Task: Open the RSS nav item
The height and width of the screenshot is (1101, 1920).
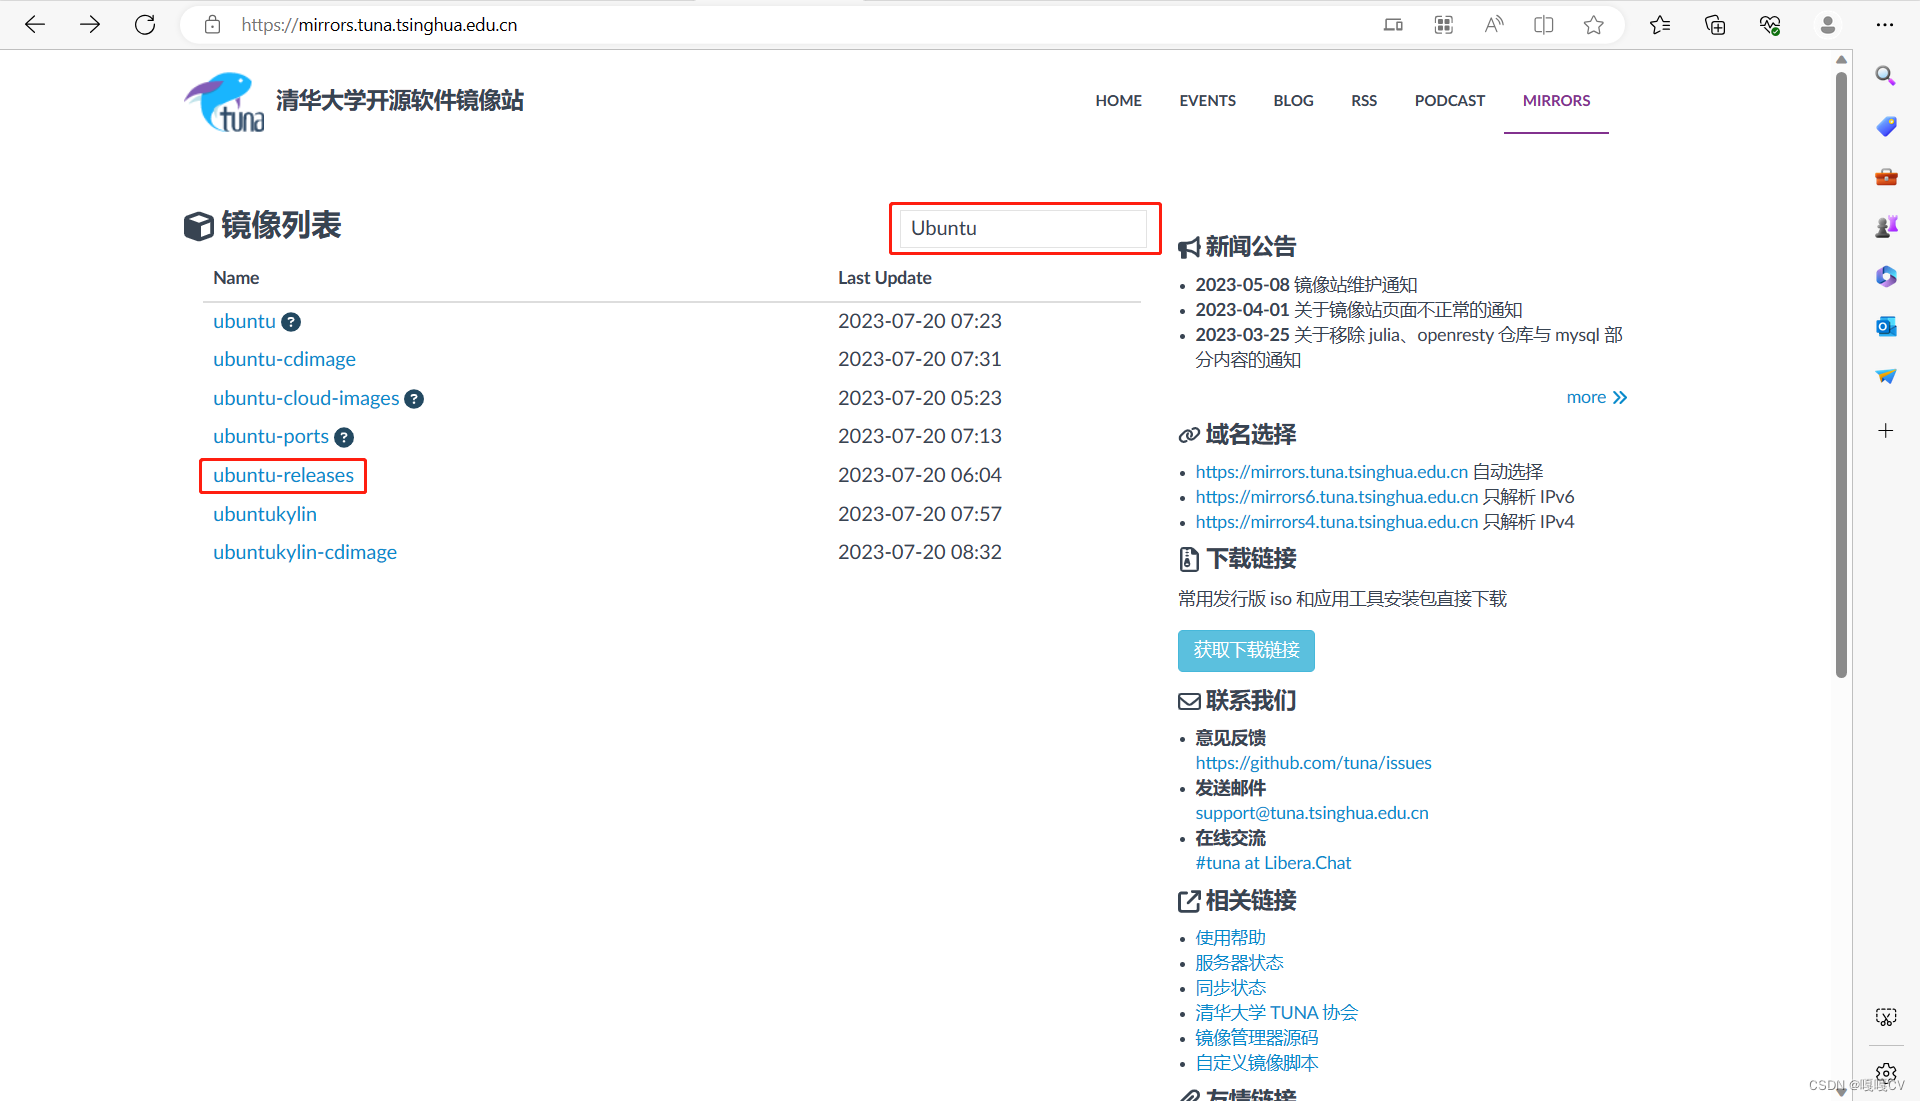Action: [x=1364, y=100]
